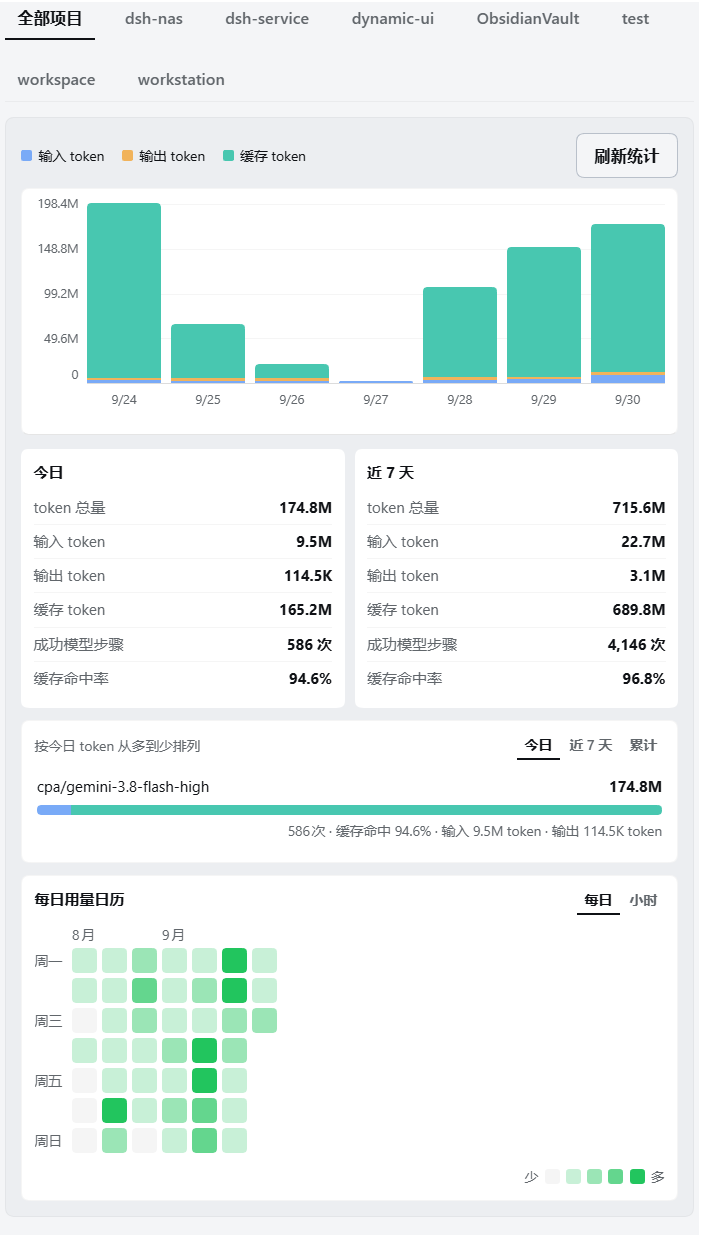Open the dynamic-ui project tab
Screen dimensions: 704x1235
[x=393, y=19]
